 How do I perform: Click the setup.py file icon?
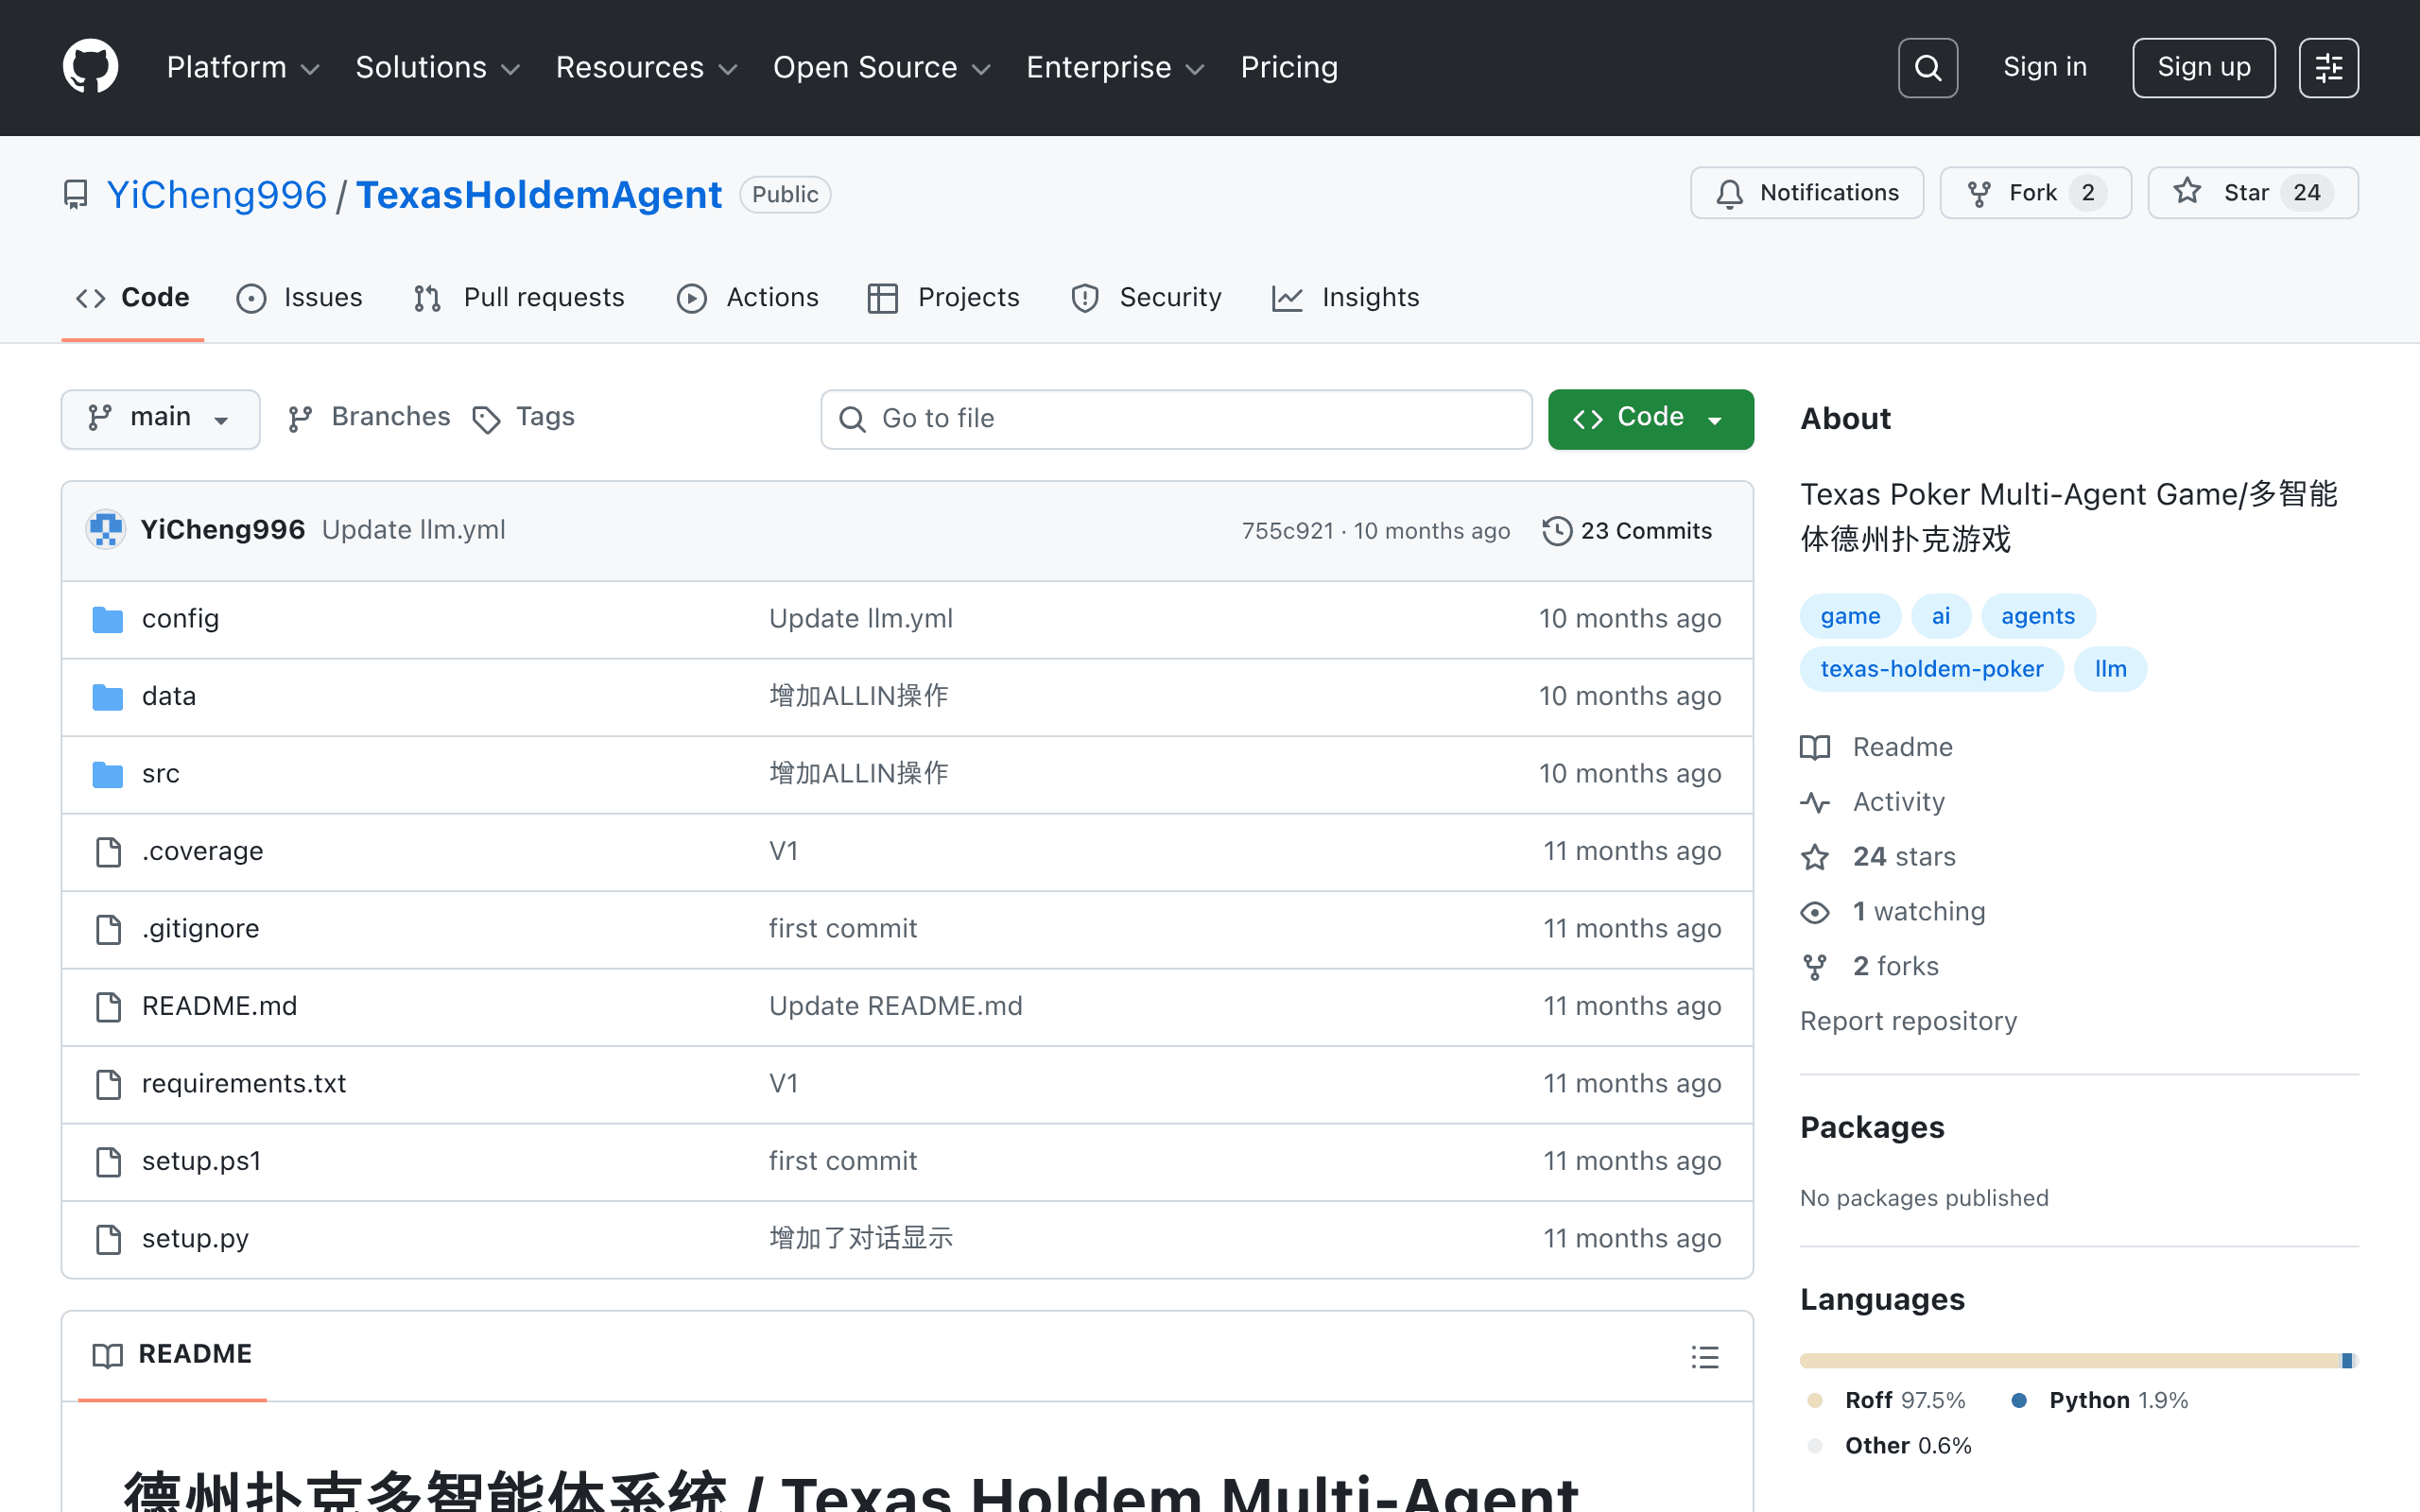[x=108, y=1239]
